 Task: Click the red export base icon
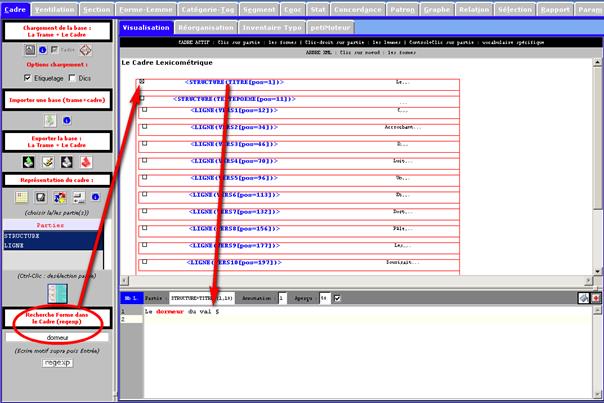click(x=86, y=162)
